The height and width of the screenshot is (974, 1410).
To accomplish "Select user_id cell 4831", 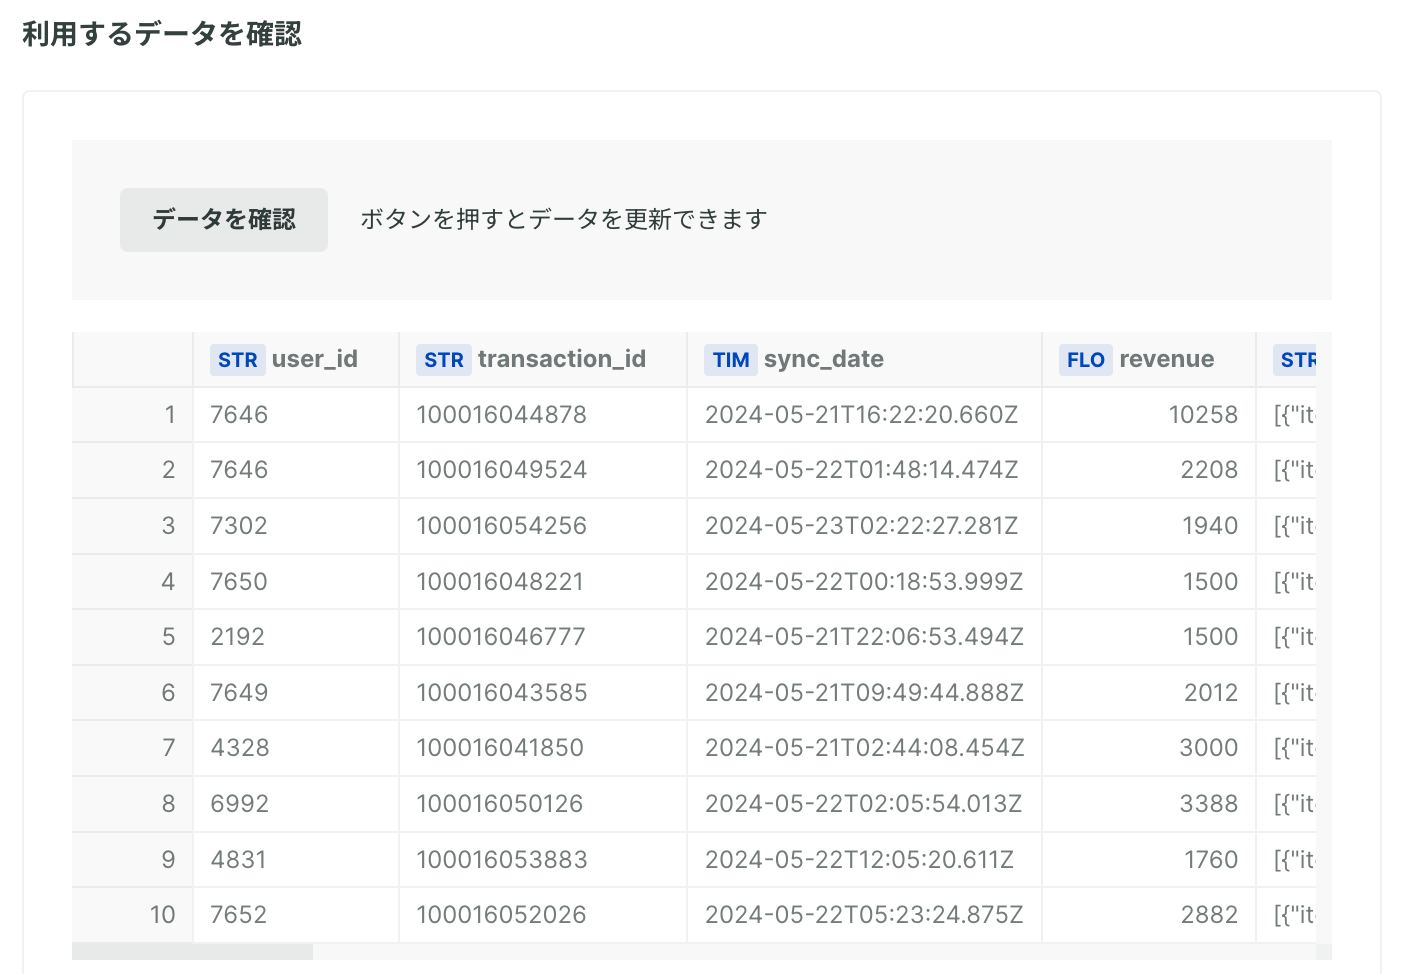I will (296, 860).
